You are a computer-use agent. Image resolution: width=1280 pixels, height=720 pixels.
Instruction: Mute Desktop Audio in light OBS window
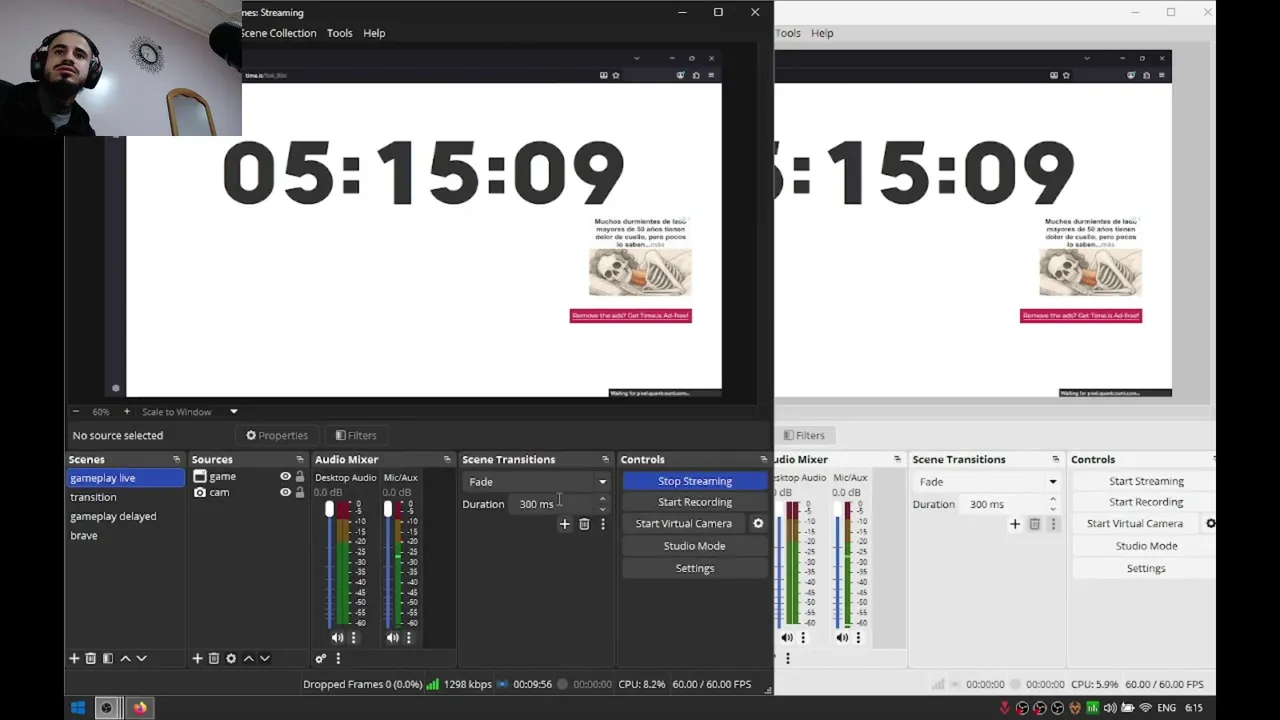[787, 638]
